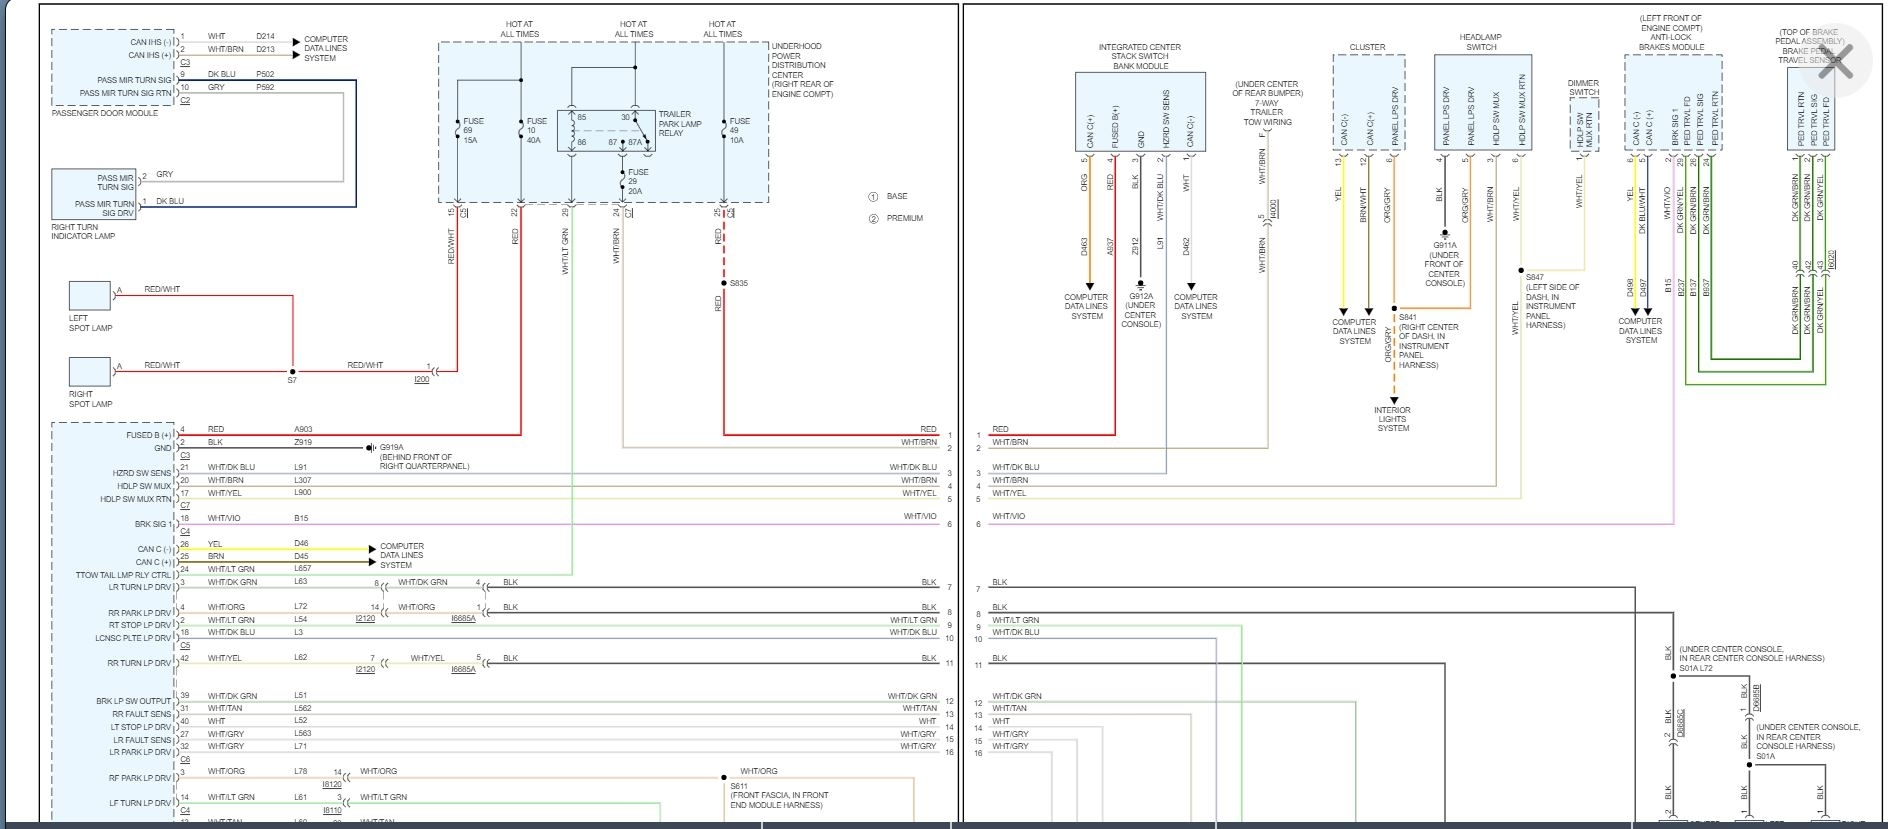
Task: Click the Cluster component box
Action: coord(1368,103)
